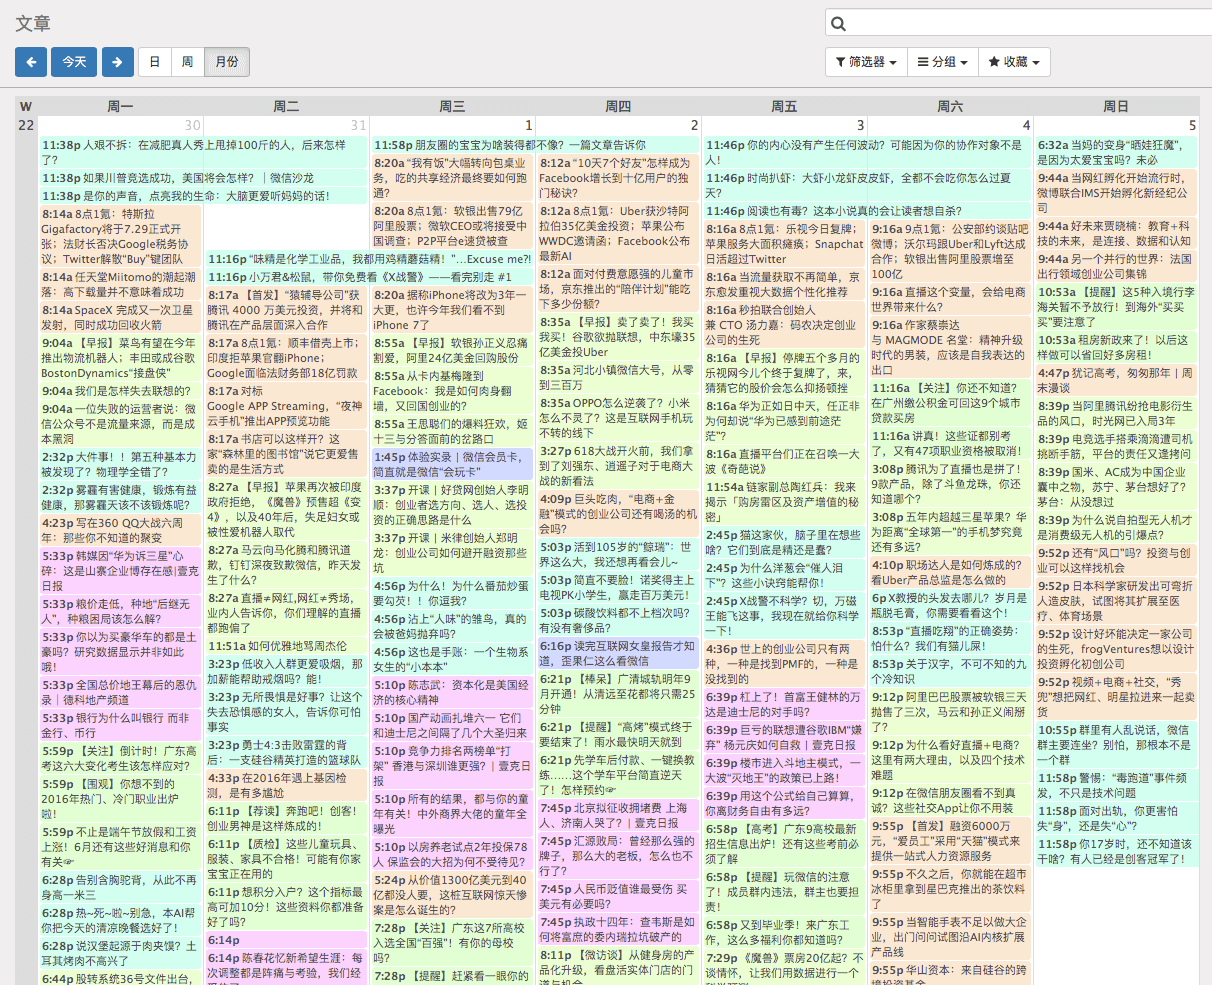The height and width of the screenshot is (985, 1212).
Task: Open event 8:55a 从卡内基梅隆到Facebook
Action: [x=452, y=392]
